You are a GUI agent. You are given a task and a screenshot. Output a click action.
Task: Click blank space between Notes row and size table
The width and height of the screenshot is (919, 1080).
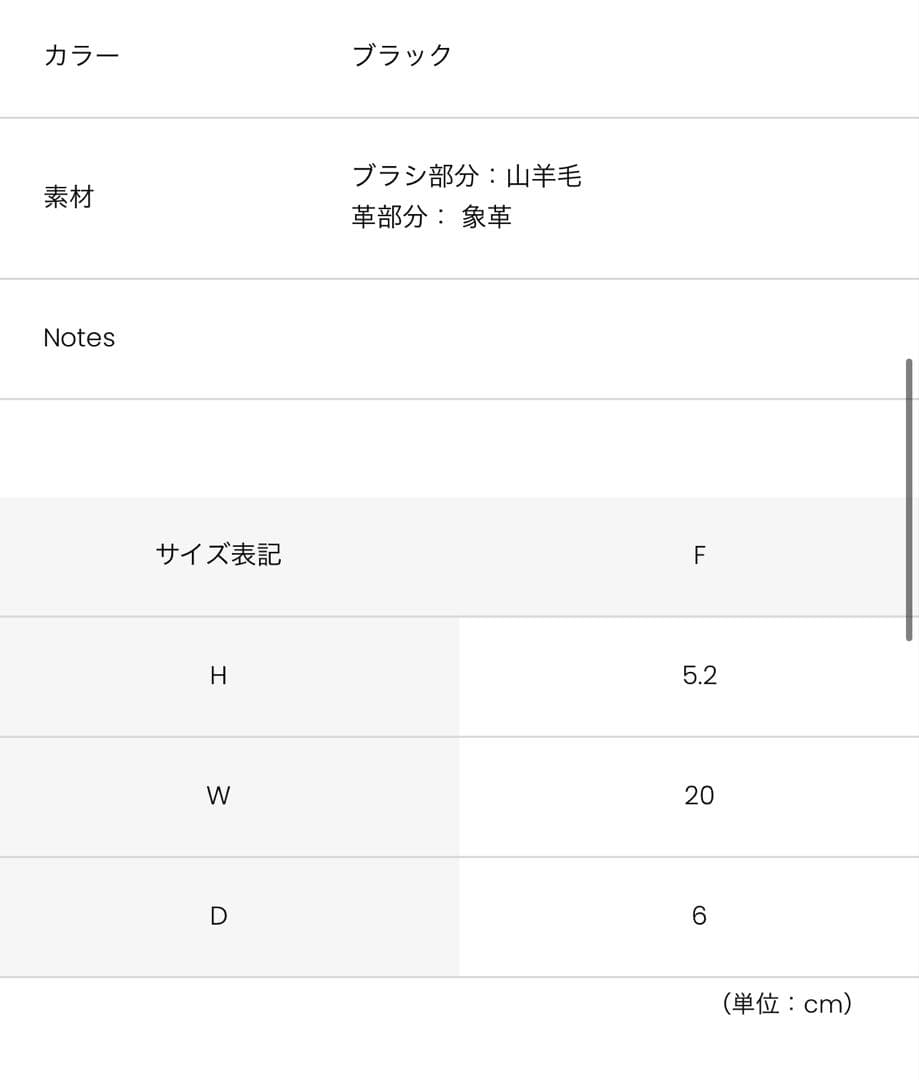click(x=450, y=448)
